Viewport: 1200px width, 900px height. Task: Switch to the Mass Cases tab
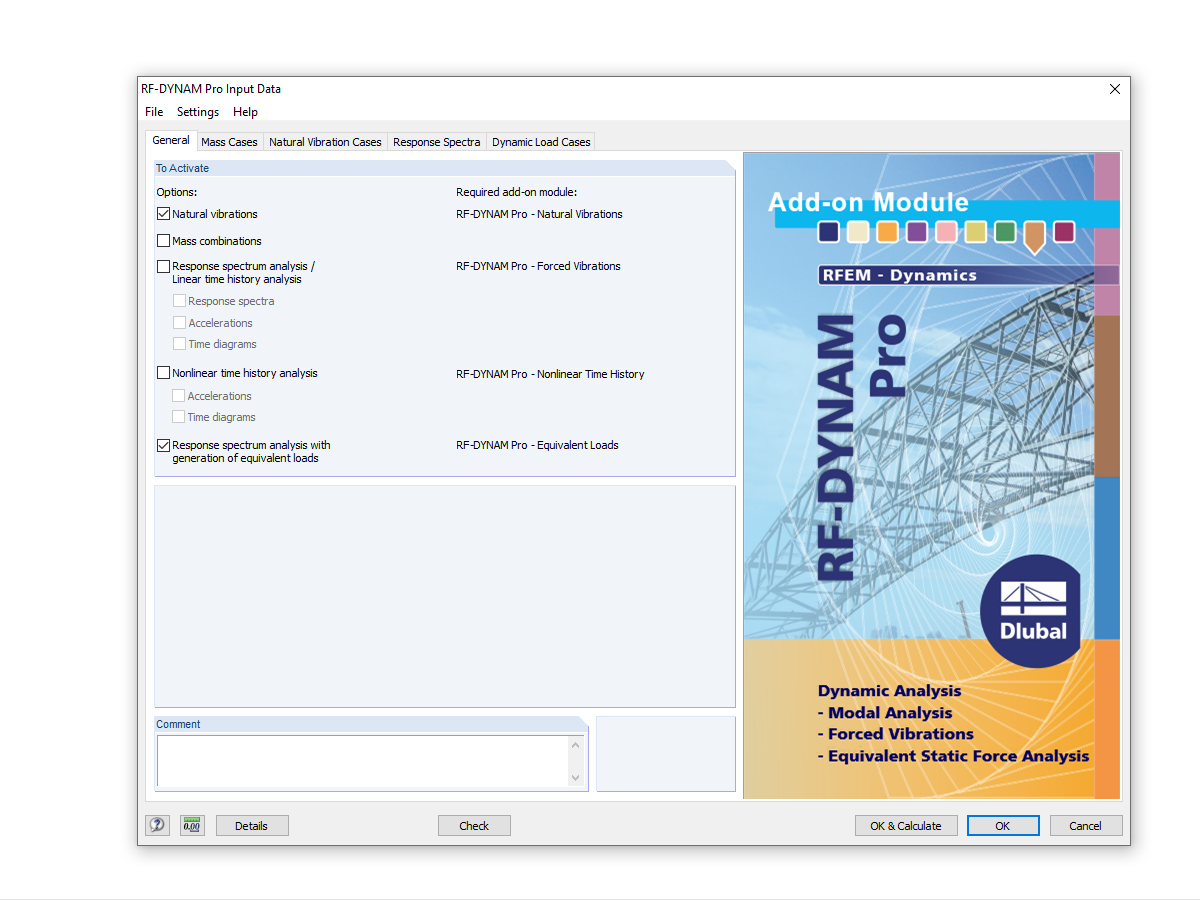(229, 141)
